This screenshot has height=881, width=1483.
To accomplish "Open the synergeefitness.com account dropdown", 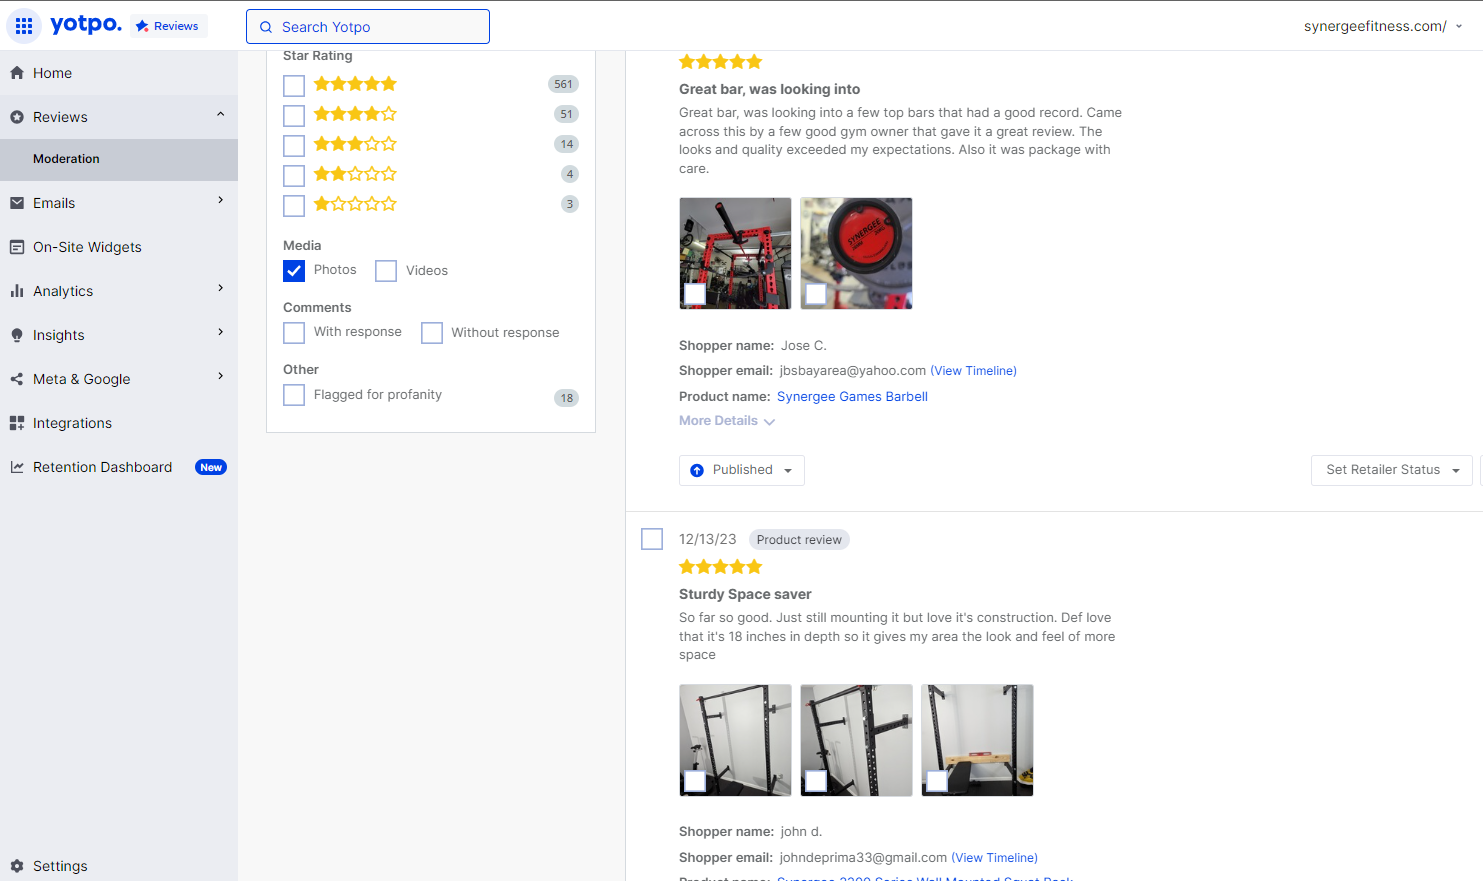I will click(1383, 26).
